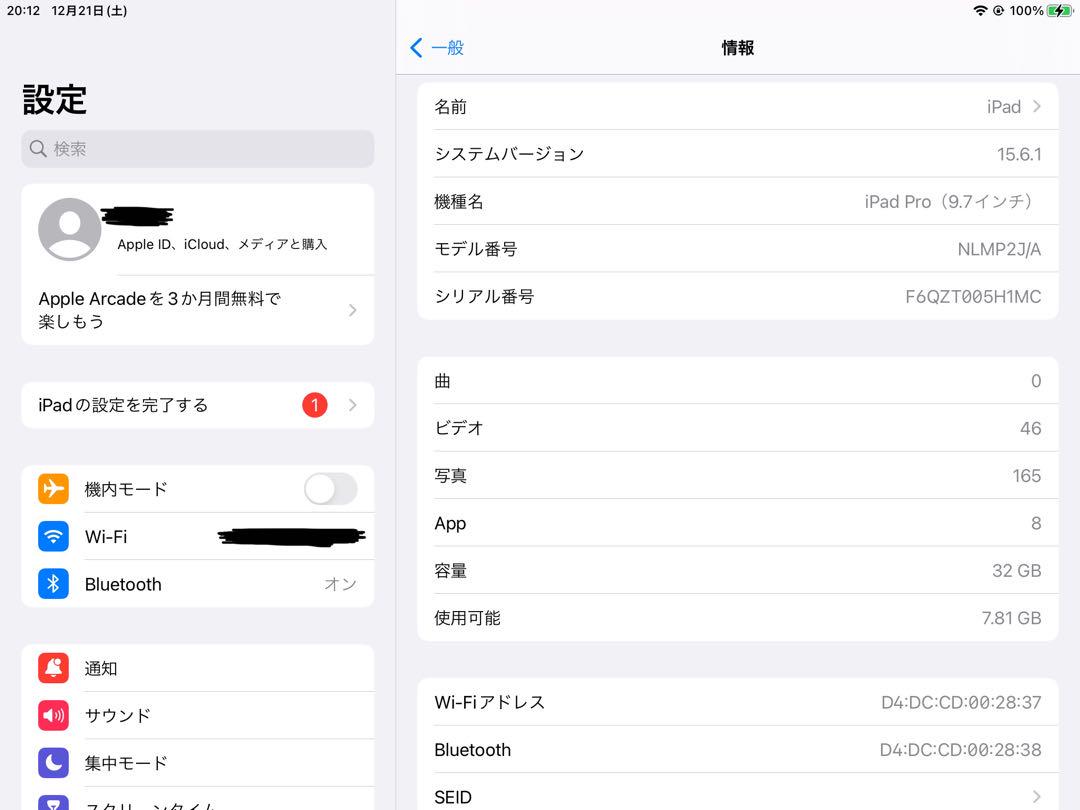
Task: Tap the App count 8
Action: tap(1036, 523)
